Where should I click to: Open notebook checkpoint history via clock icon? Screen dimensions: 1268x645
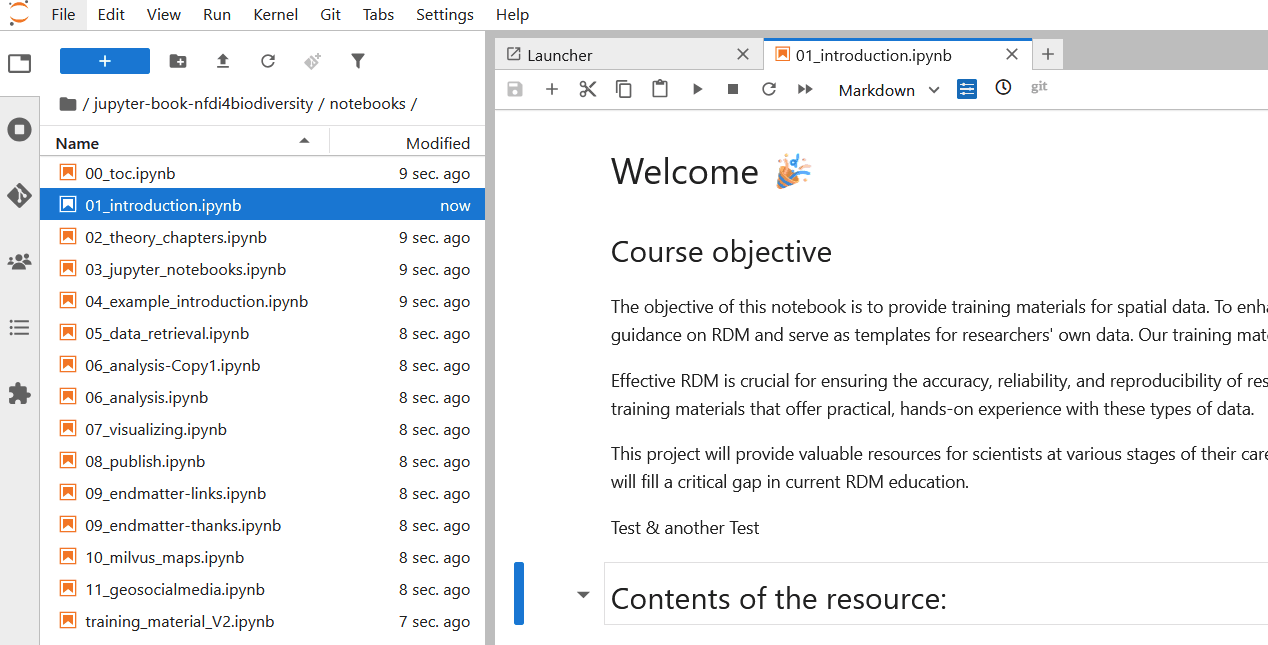click(x=1002, y=89)
